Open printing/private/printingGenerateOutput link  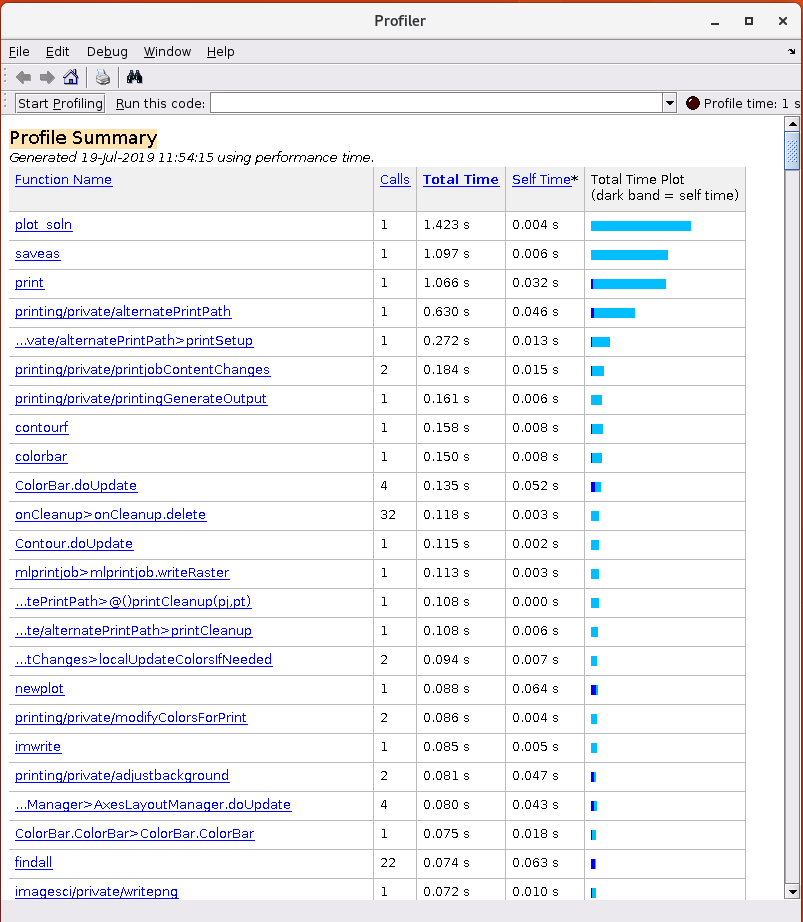(141, 399)
